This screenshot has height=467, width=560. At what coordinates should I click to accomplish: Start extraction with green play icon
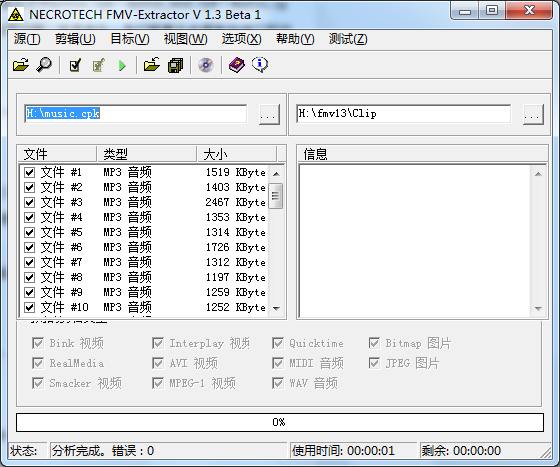(122, 65)
